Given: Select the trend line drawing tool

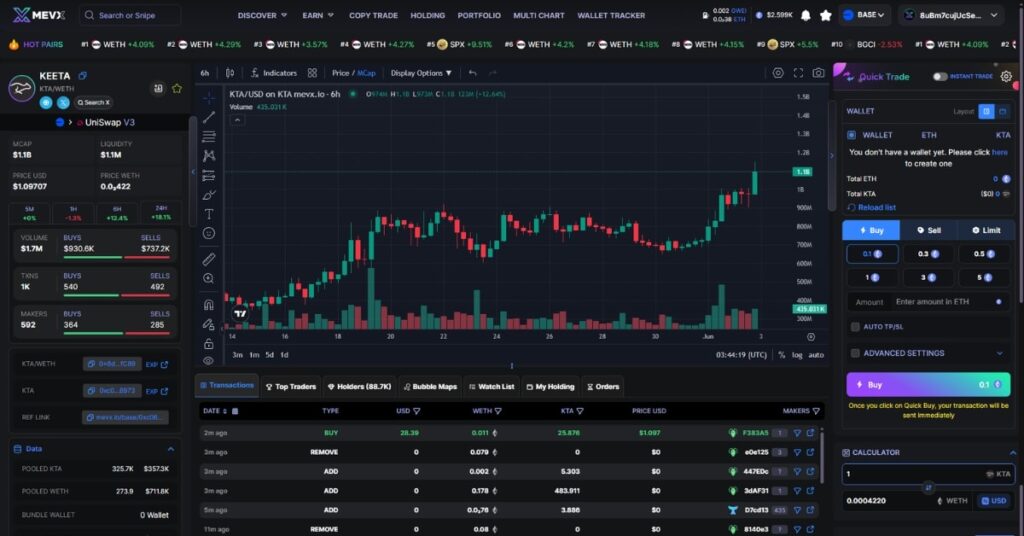Looking at the screenshot, I should coord(209,118).
